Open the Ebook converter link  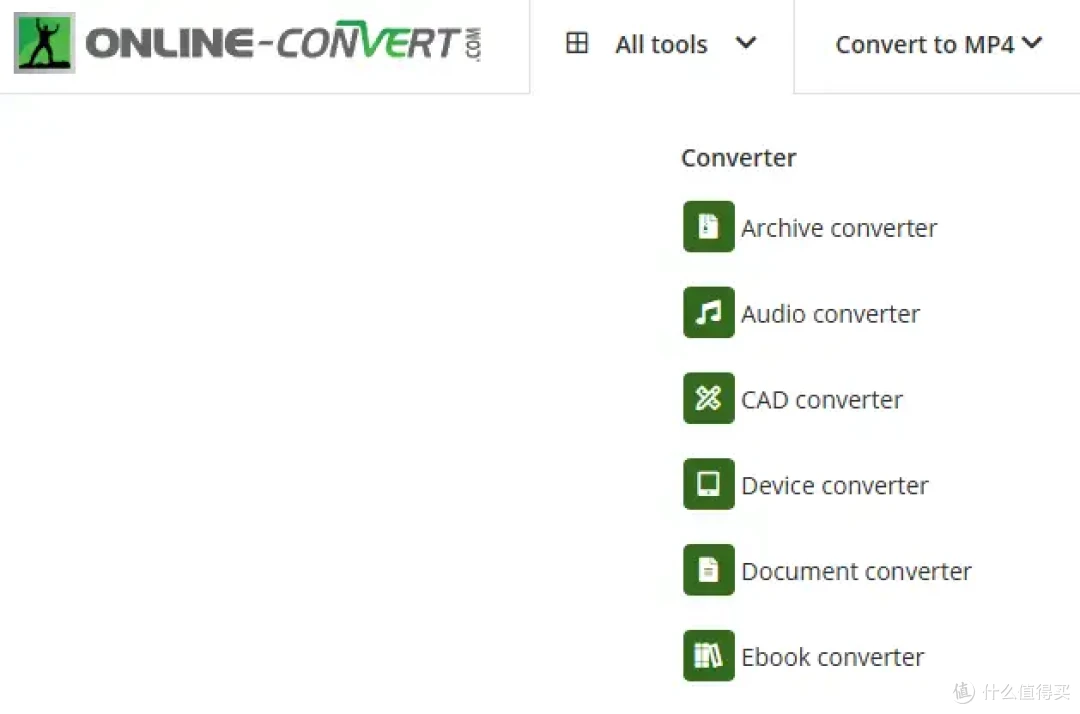[x=833, y=658]
